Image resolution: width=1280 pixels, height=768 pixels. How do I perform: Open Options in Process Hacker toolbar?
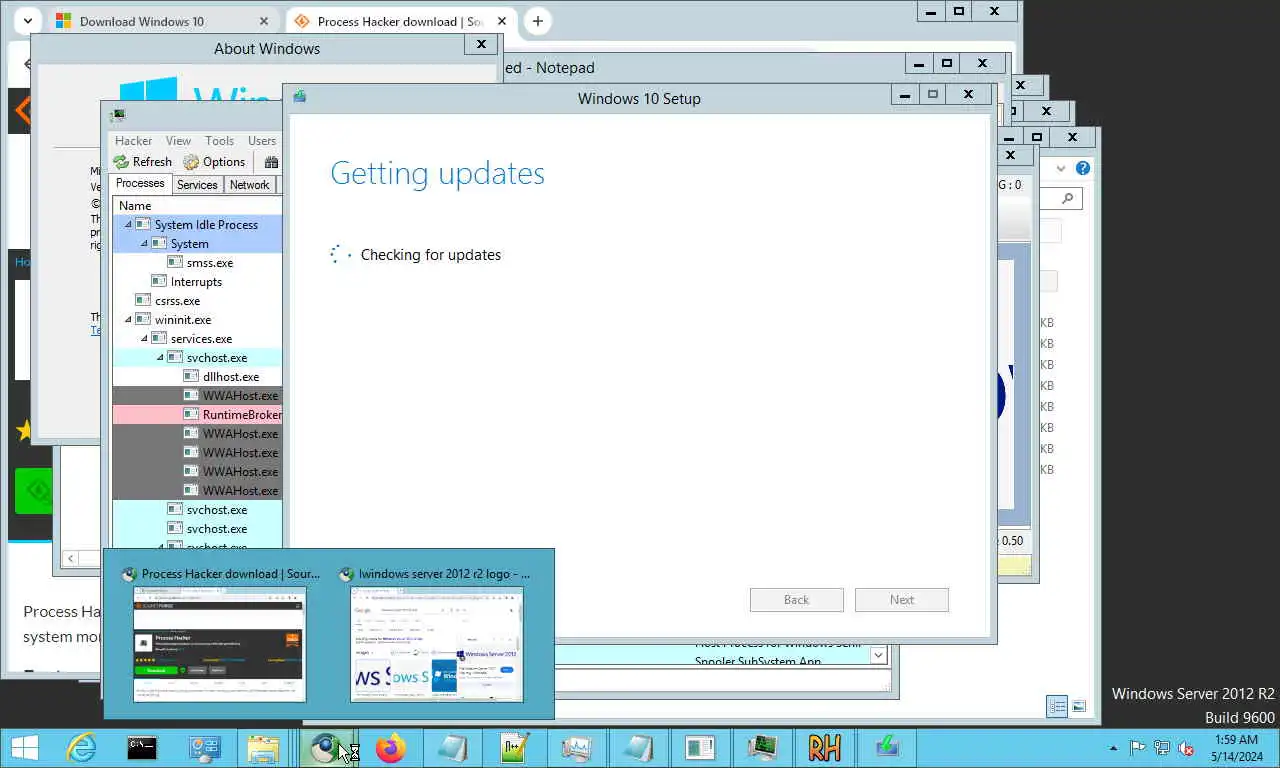[x=214, y=162]
